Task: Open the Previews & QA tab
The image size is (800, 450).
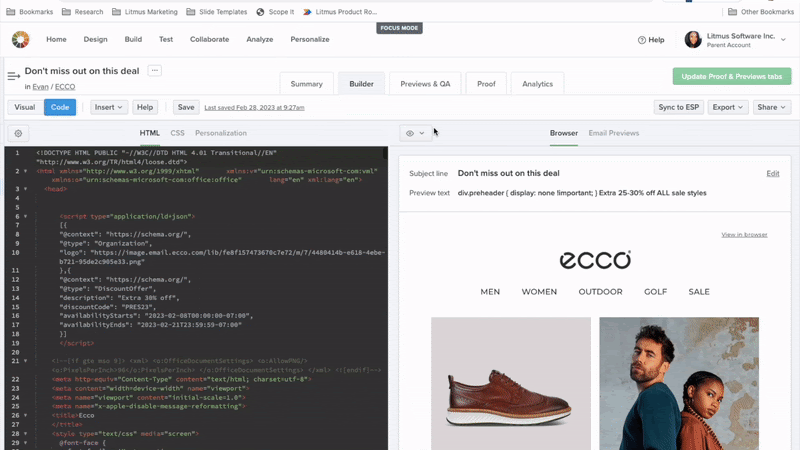Action: [x=425, y=84]
